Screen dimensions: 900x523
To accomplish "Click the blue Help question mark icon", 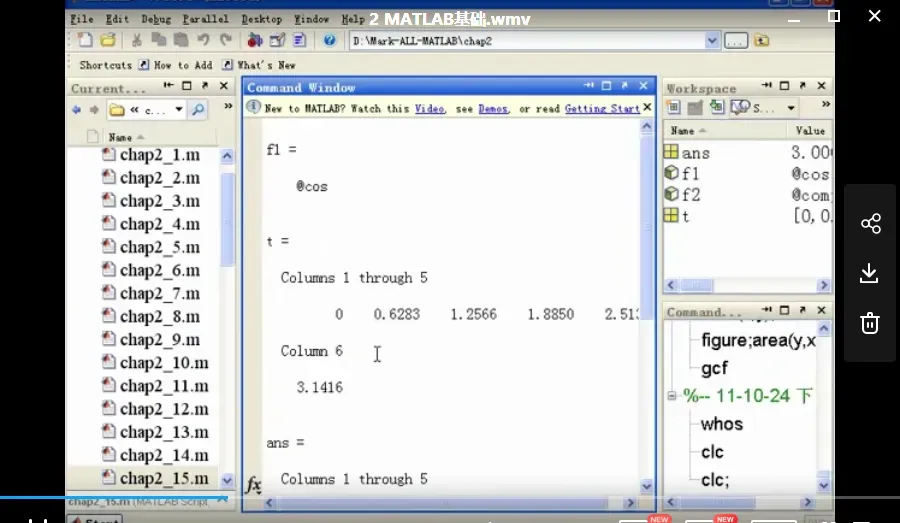I will pyautogui.click(x=329, y=40).
